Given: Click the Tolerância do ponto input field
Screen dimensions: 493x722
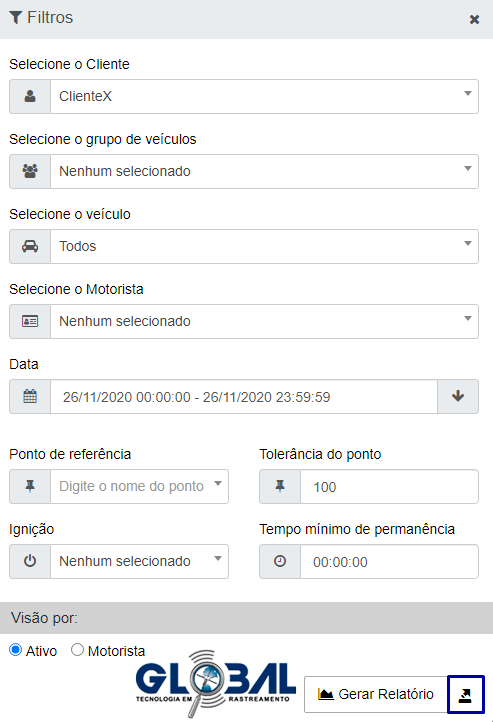Looking at the screenshot, I should [x=389, y=487].
